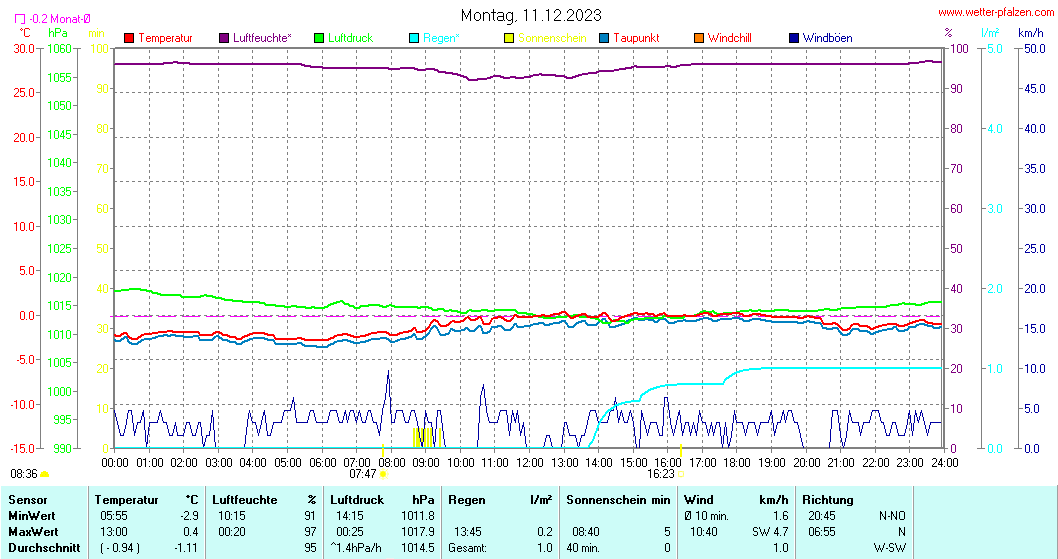Click the humidity maximum time 00:20
Image resolution: width=1058 pixels, height=559 pixels.
point(231,532)
